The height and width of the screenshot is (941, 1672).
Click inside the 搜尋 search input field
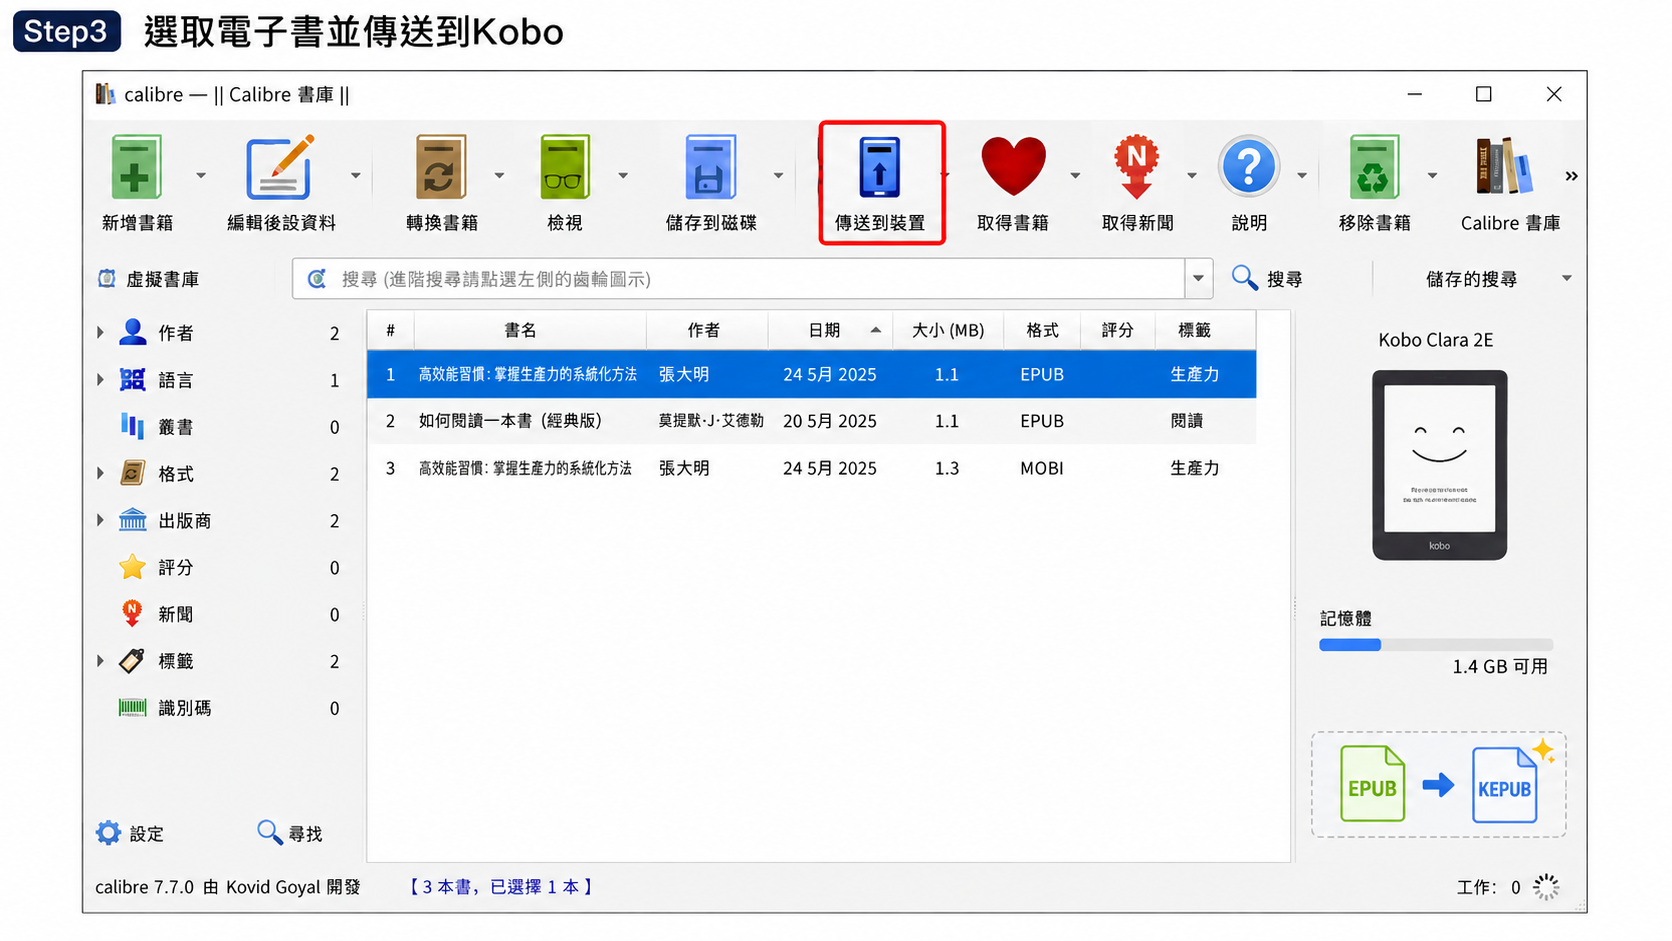coord(760,279)
